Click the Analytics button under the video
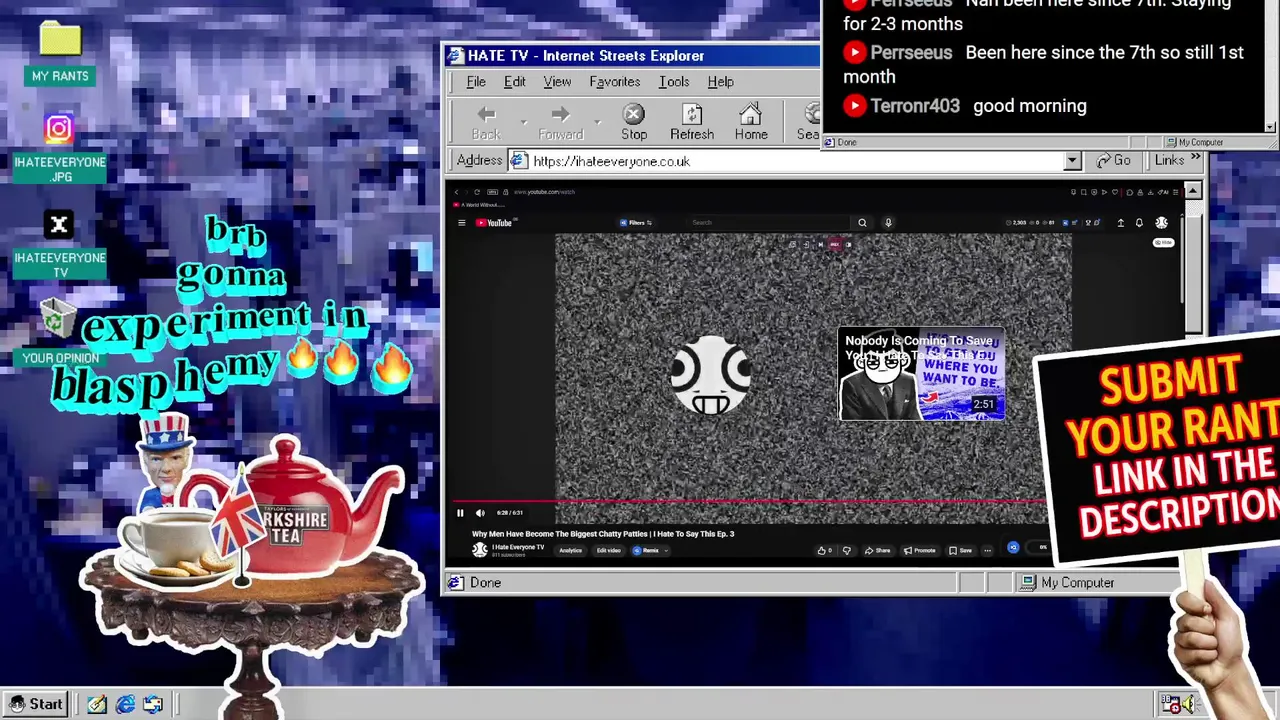Image resolution: width=1280 pixels, height=720 pixels. (x=570, y=550)
